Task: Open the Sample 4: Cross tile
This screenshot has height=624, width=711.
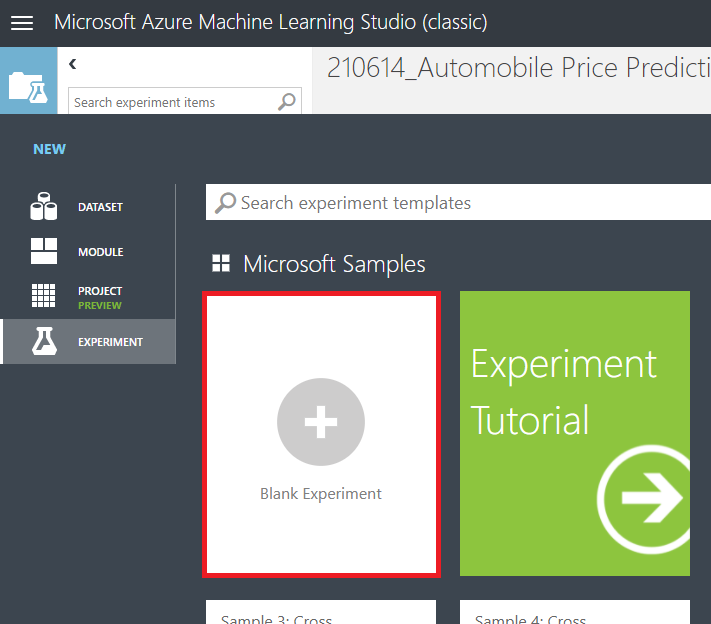Action: point(575,612)
